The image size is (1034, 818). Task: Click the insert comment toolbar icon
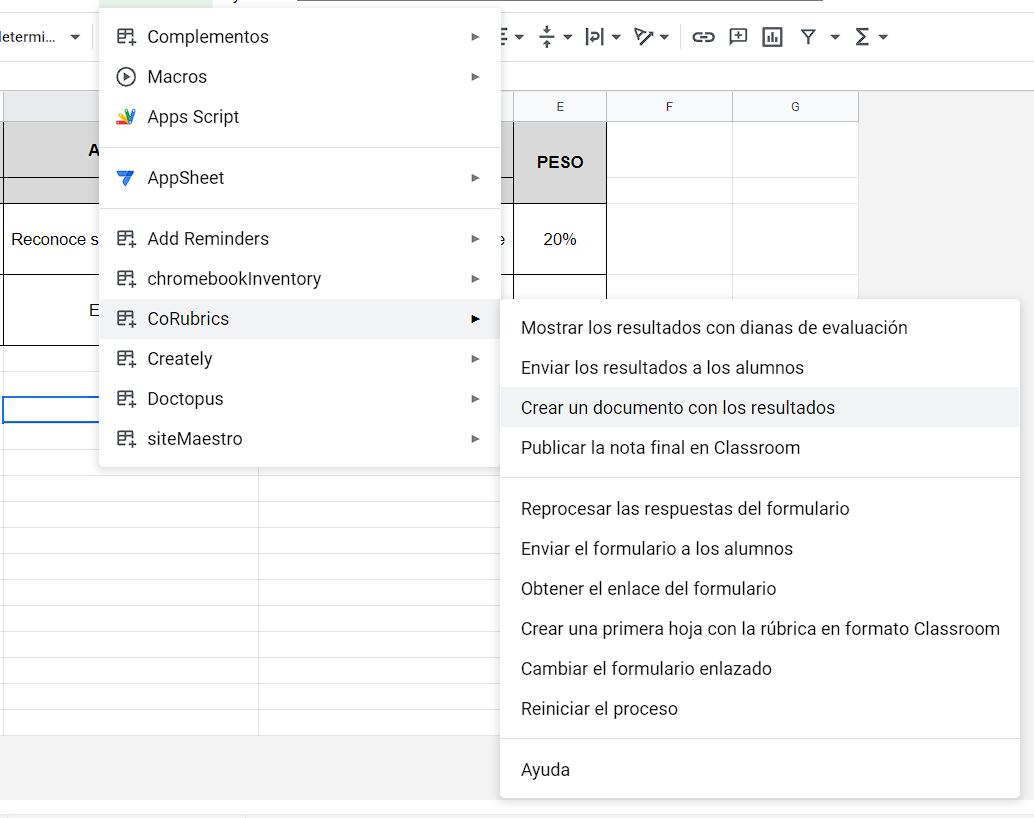click(x=738, y=37)
